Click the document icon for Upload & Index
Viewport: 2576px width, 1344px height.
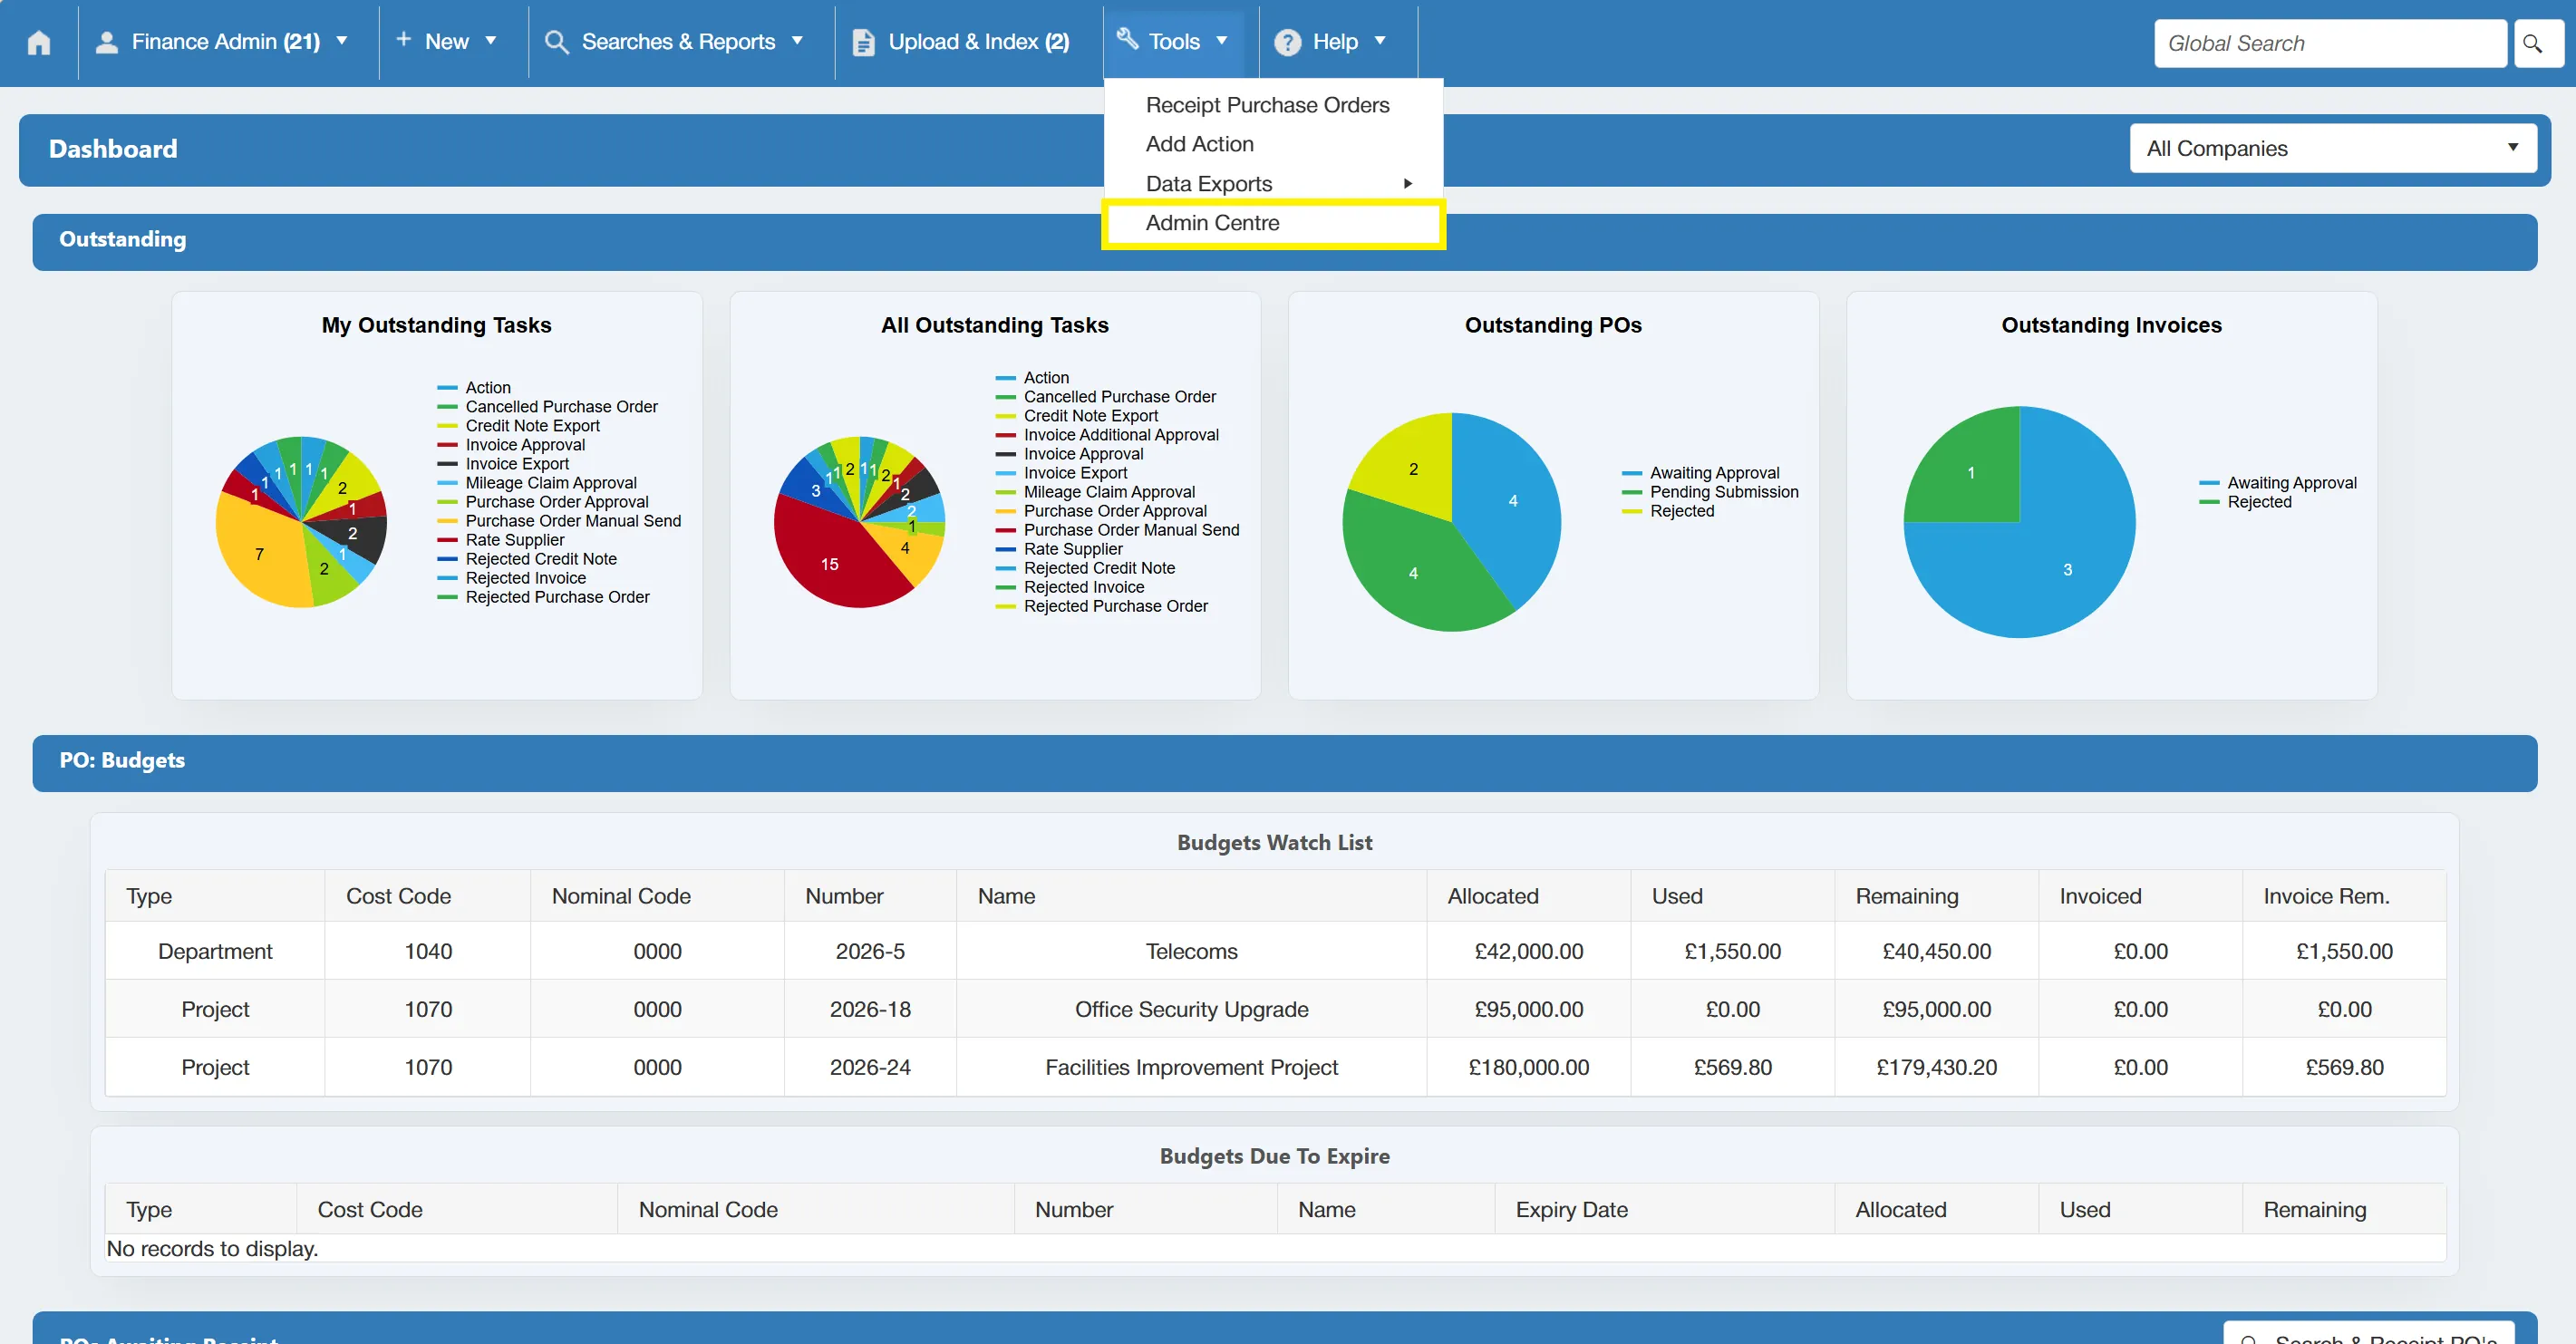pyautogui.click(x=863, y=42)
